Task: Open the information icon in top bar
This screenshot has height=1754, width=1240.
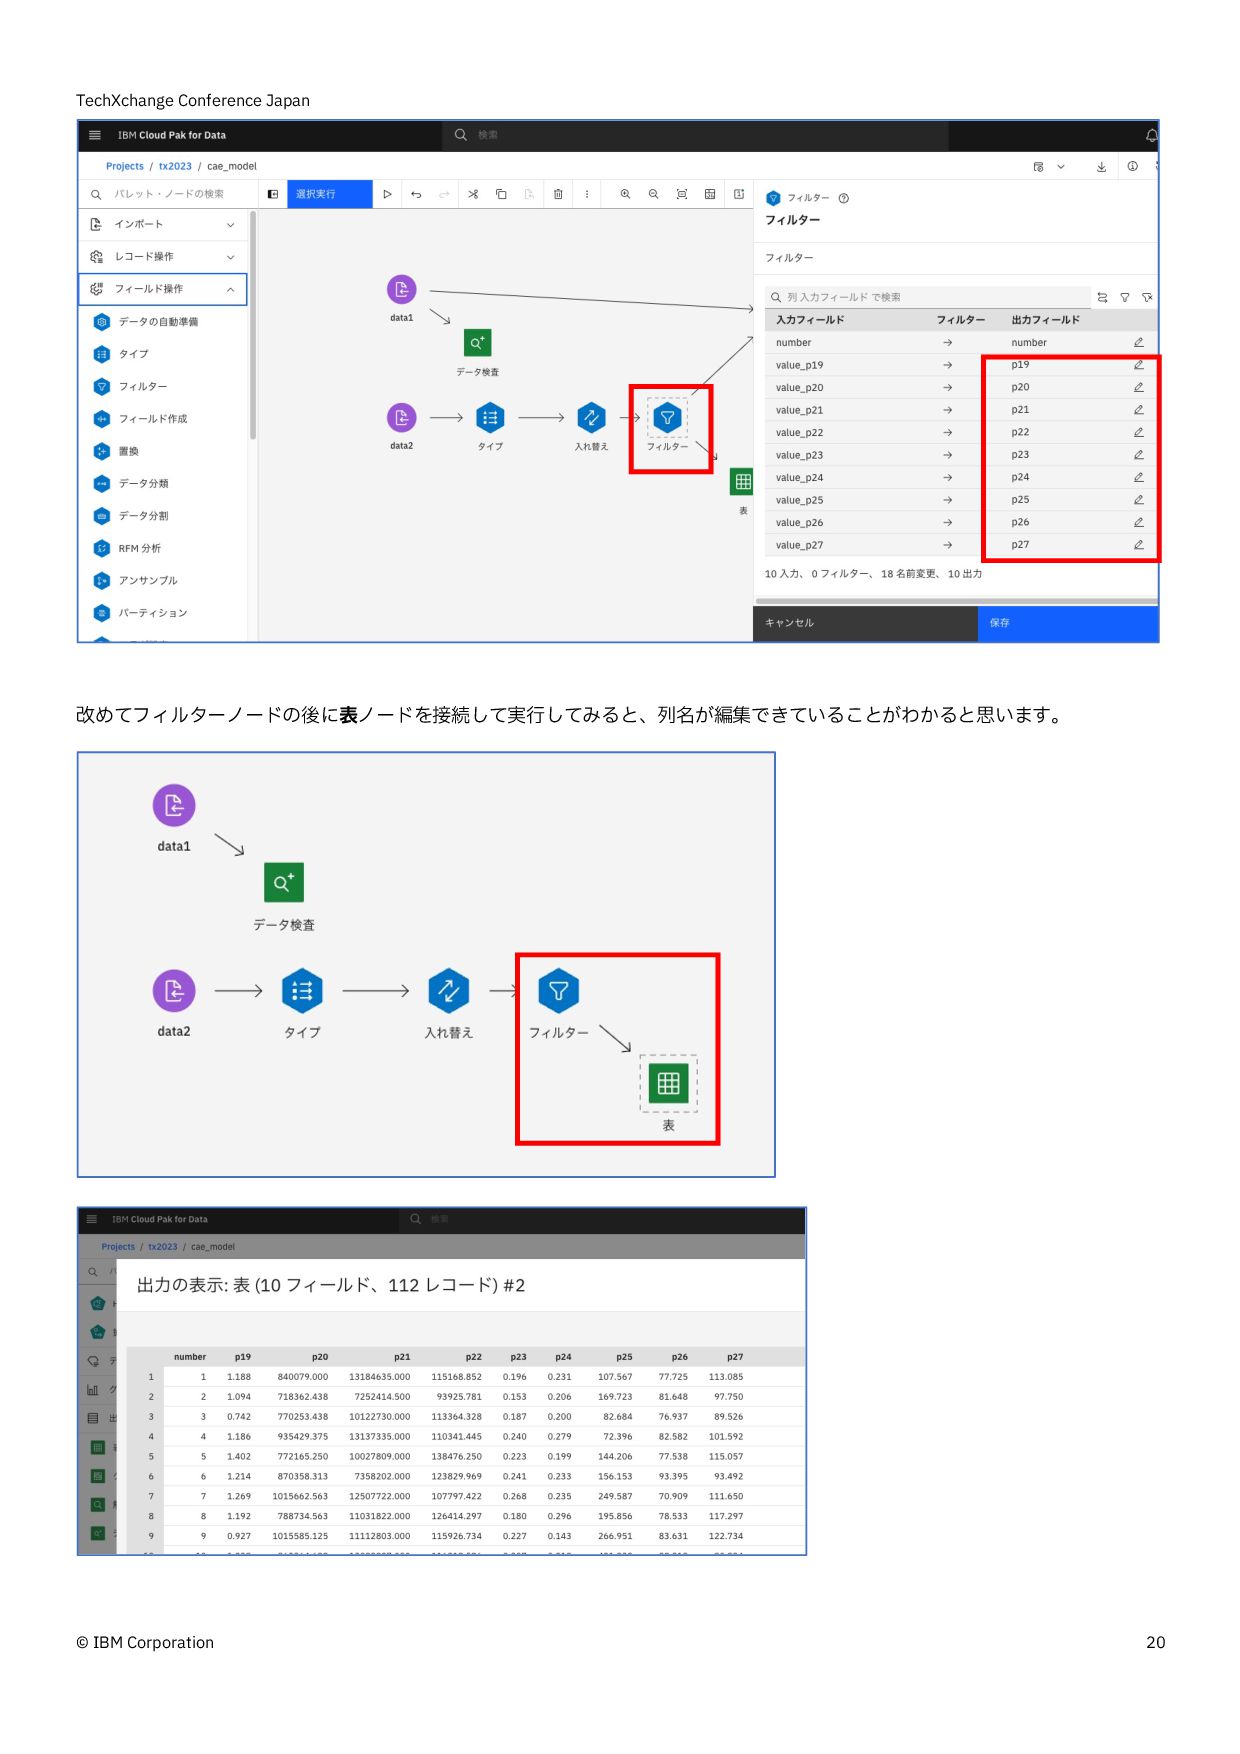Action: coord(1132,167)
